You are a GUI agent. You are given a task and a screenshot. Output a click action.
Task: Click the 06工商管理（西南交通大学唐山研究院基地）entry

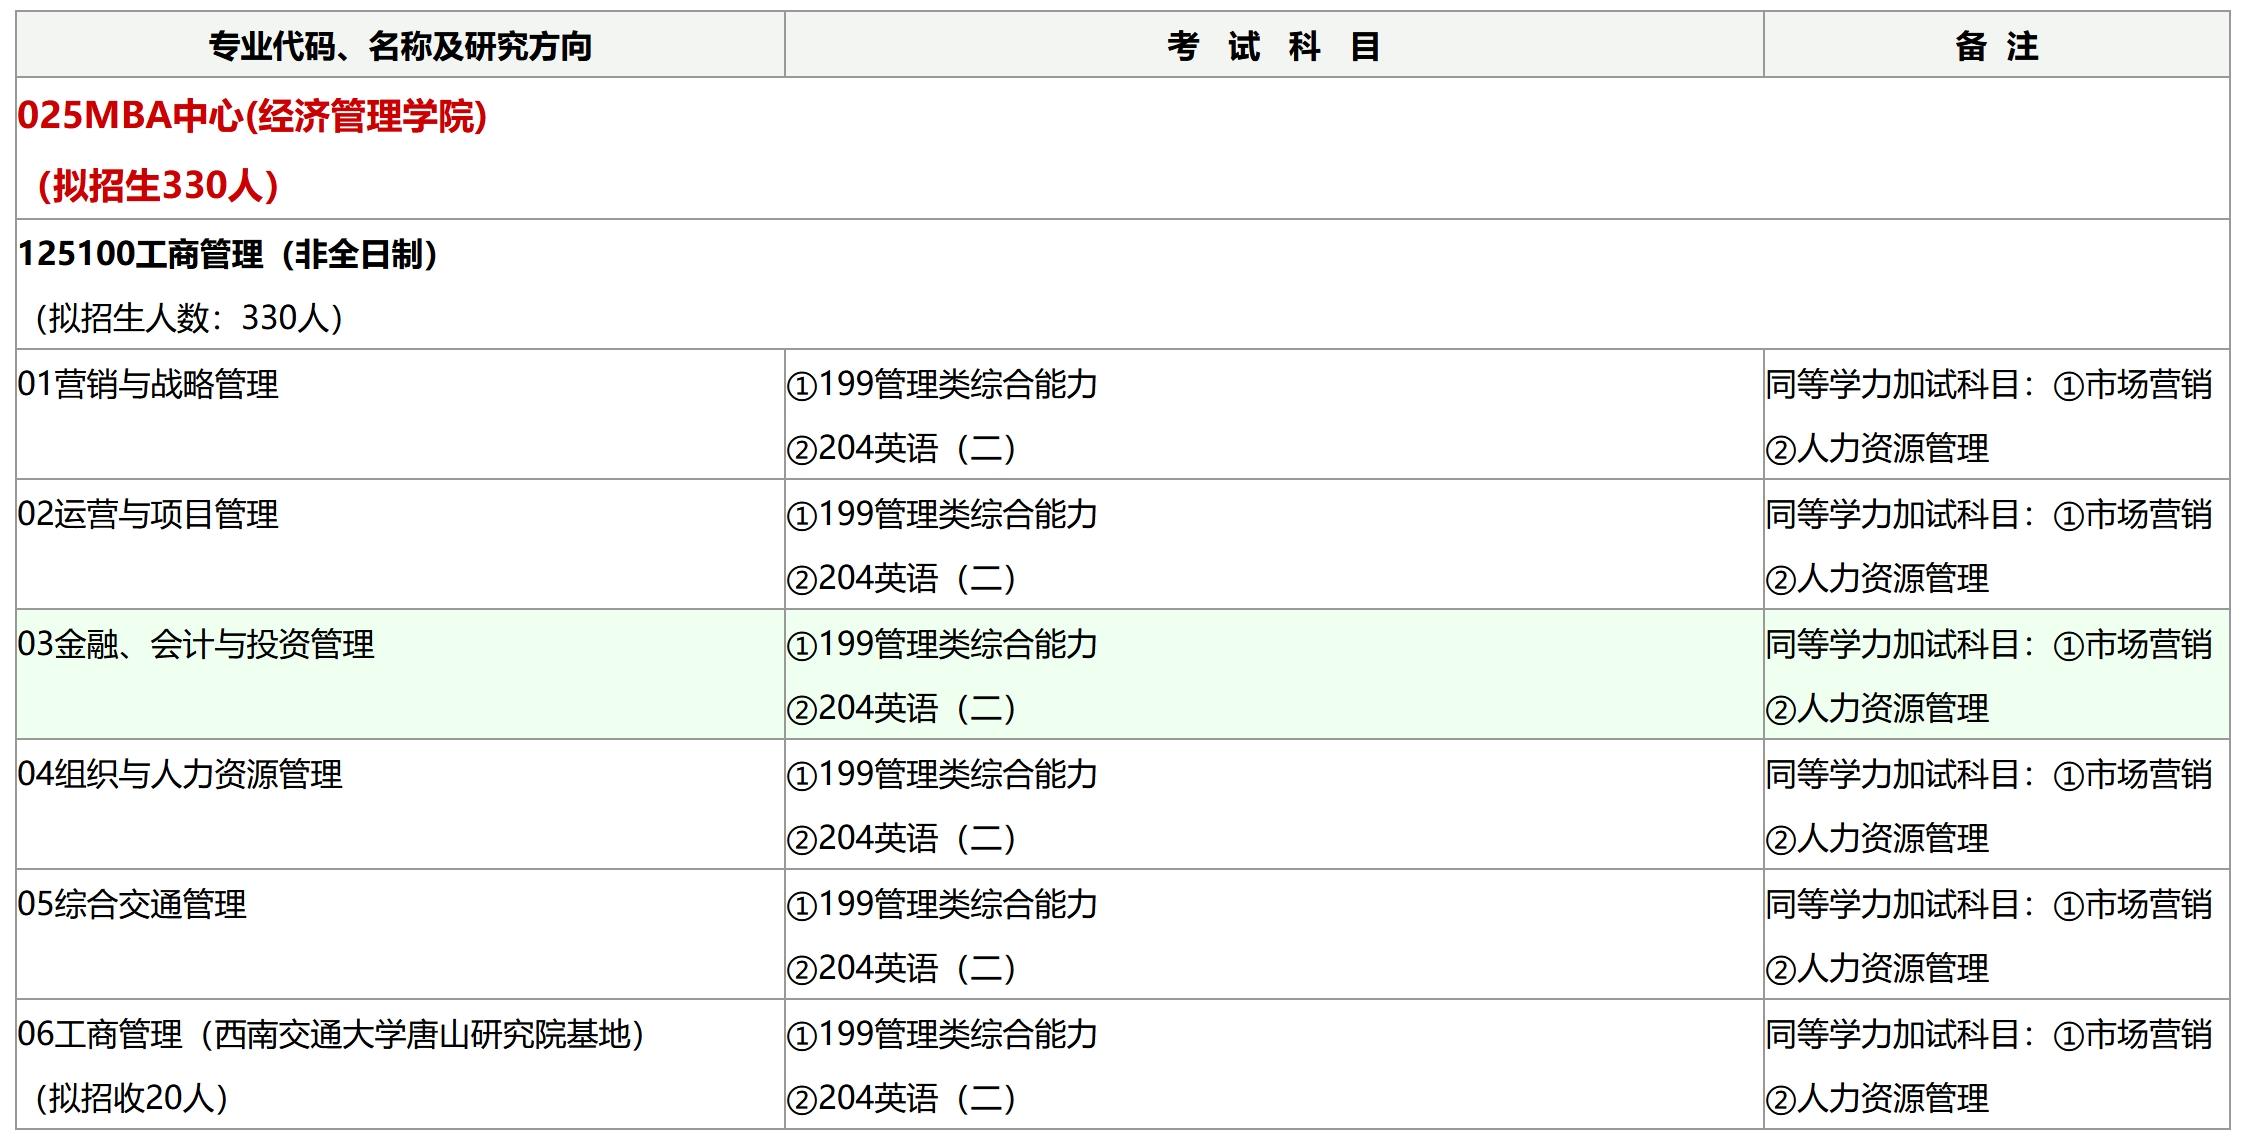331,1034
